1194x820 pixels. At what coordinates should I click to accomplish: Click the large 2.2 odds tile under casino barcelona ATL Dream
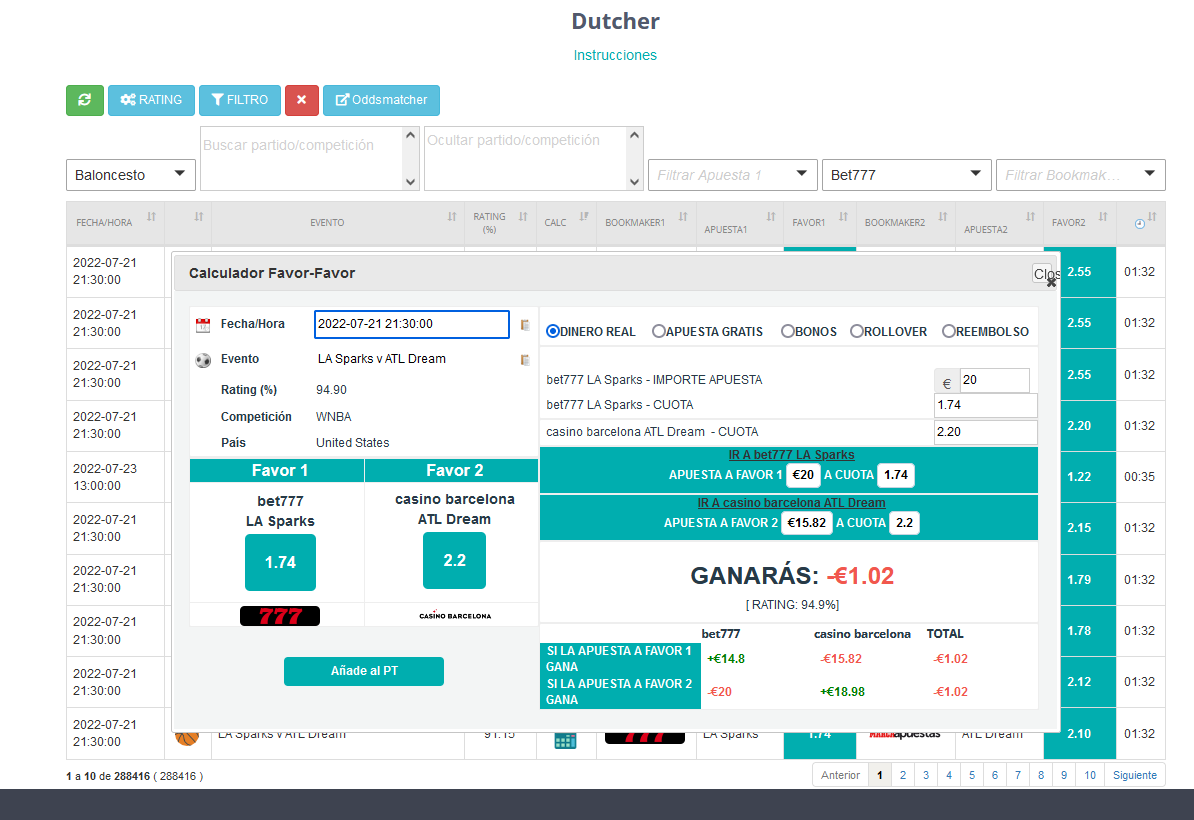[x=455, y=560]
